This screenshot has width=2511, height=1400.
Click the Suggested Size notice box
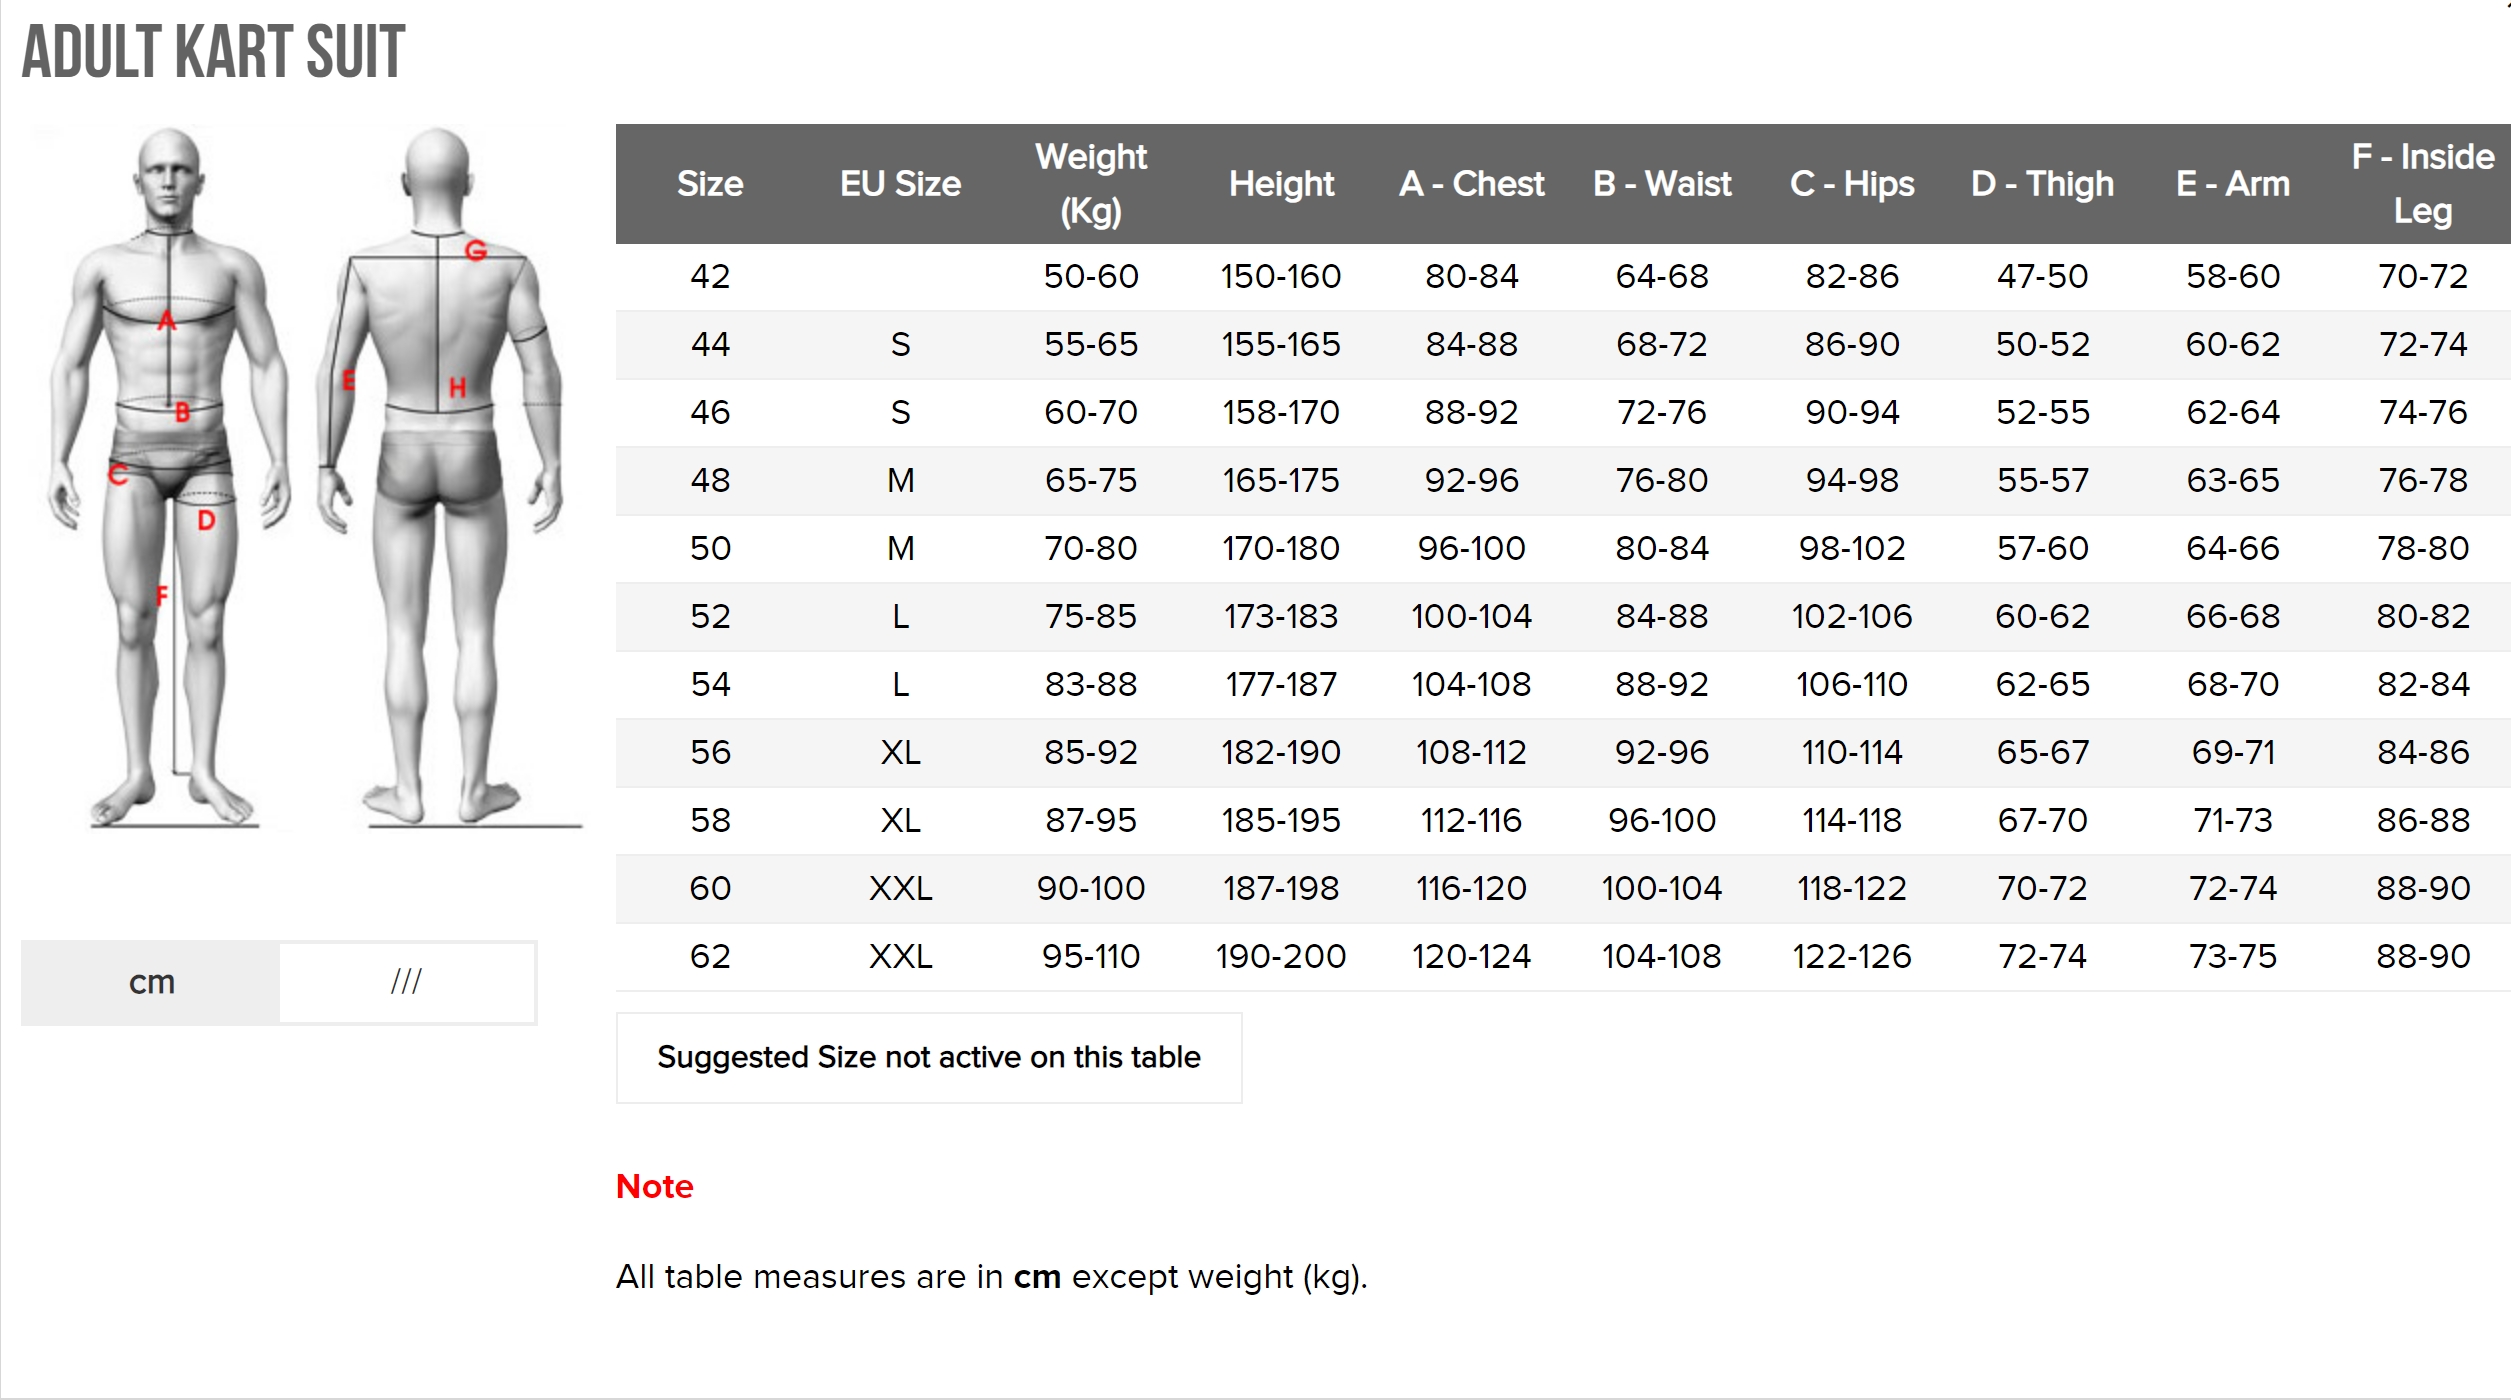pyautogui.click(x=928, y=1057)
